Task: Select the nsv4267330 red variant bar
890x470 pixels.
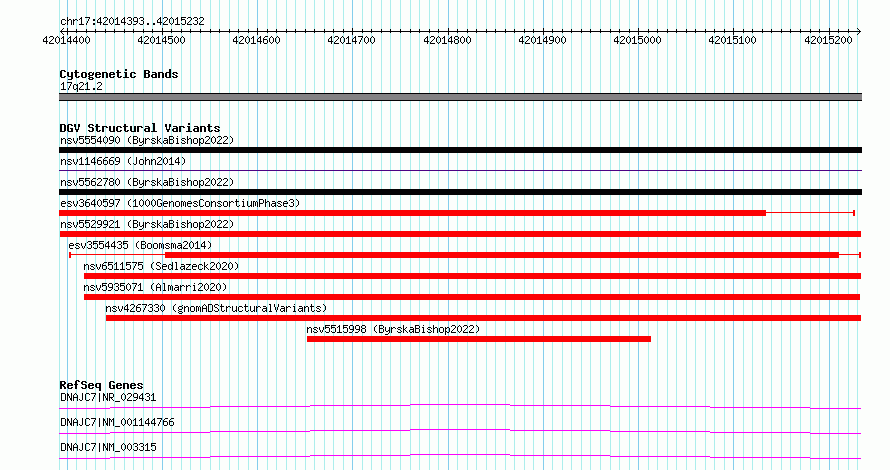Action: coord(483,318)
